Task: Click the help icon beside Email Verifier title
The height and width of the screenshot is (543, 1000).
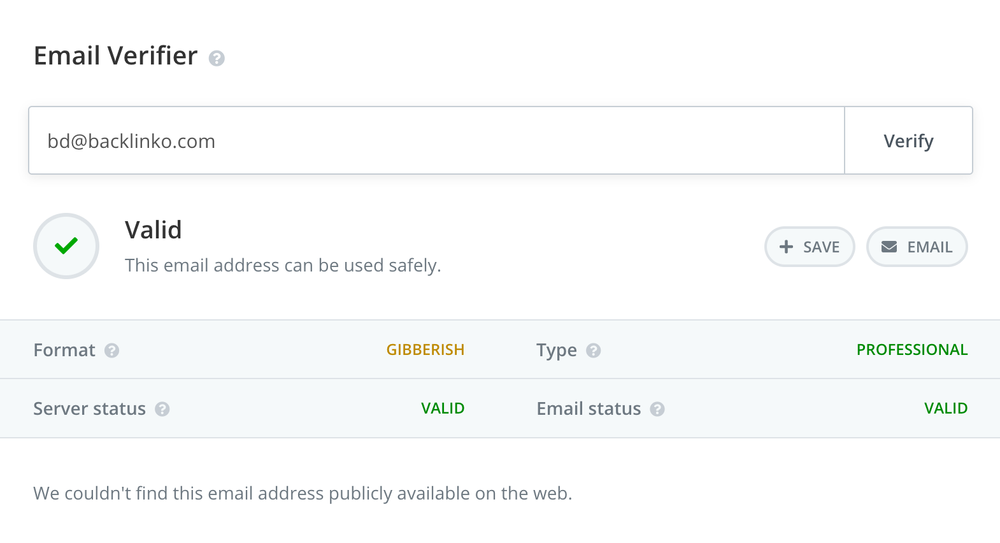Action: click(x=217, y=59)
